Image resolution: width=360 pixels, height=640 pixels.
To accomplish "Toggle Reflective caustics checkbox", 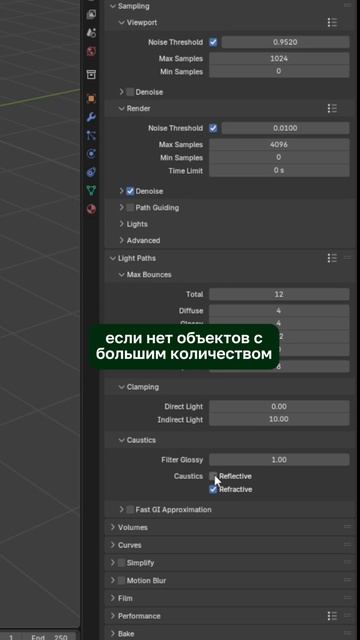I will 213,476.
